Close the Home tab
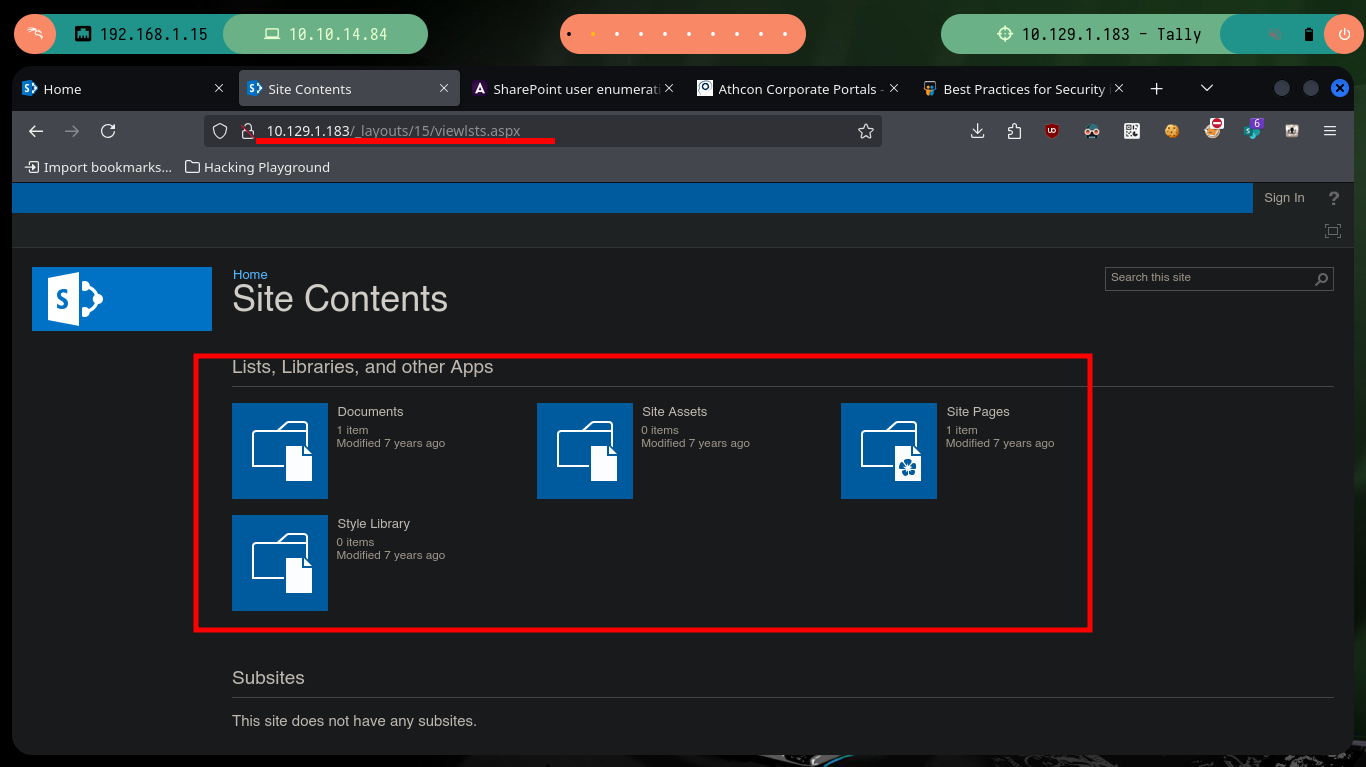This screenshot has height=767, width=1366. point(219,89)
